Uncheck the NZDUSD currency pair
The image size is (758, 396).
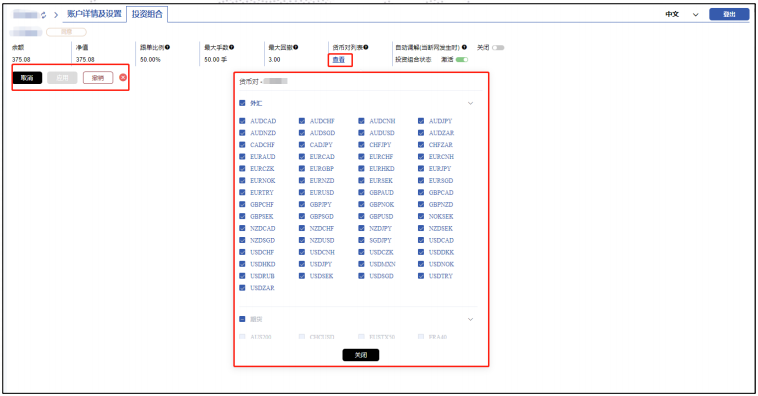[x=302, y=240]
